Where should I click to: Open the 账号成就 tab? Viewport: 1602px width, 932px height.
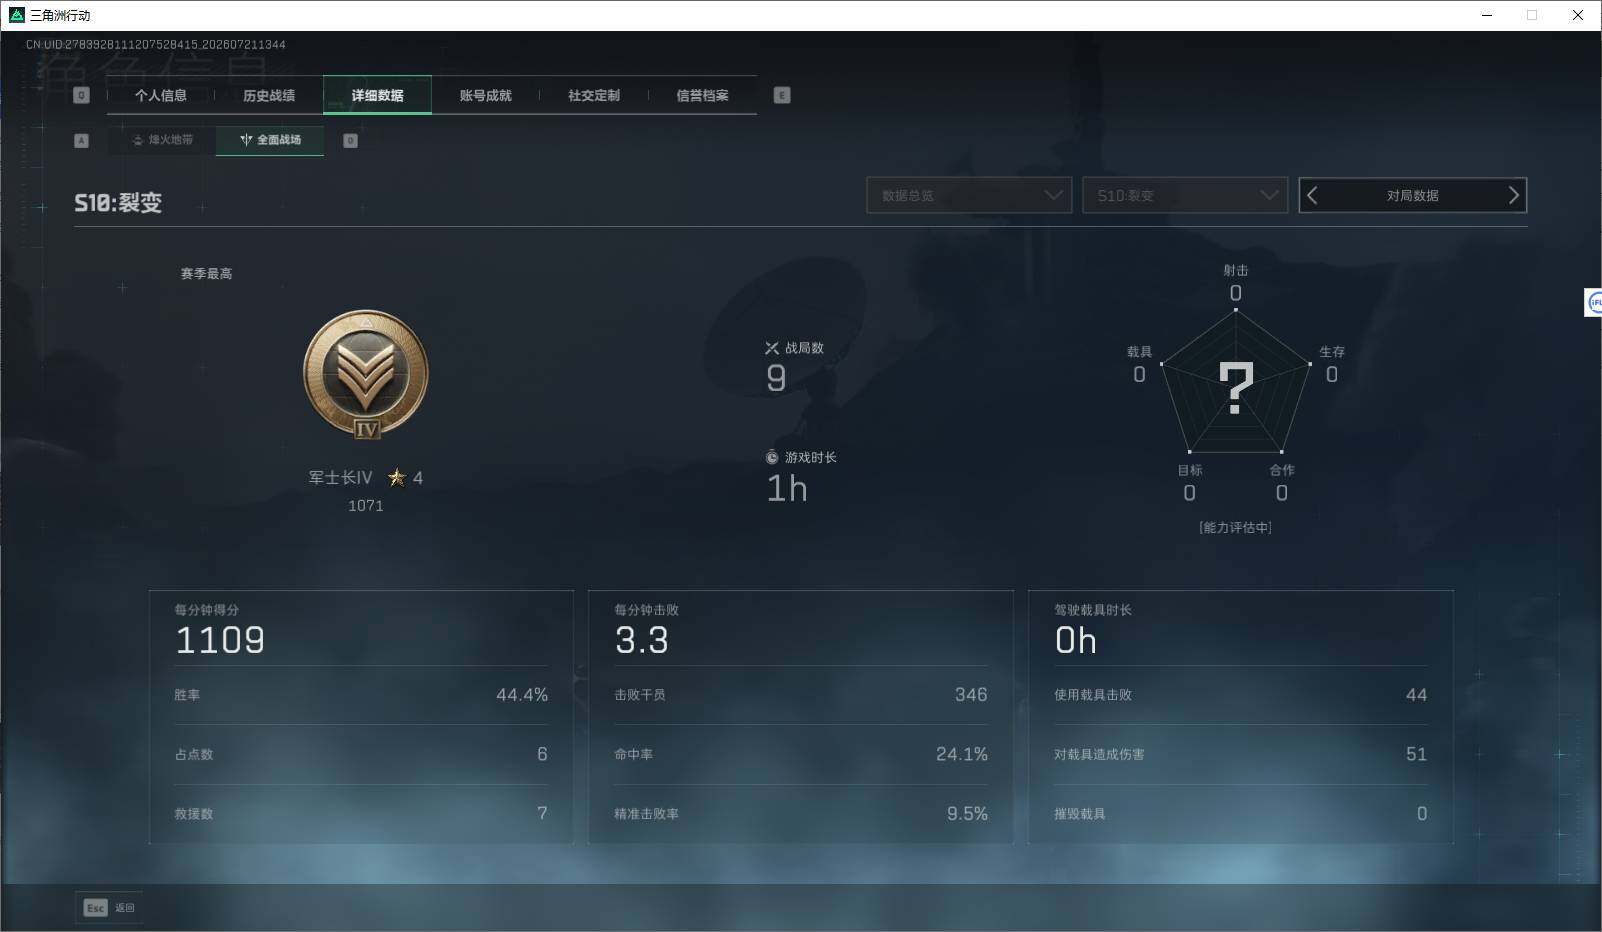(485, 95)
